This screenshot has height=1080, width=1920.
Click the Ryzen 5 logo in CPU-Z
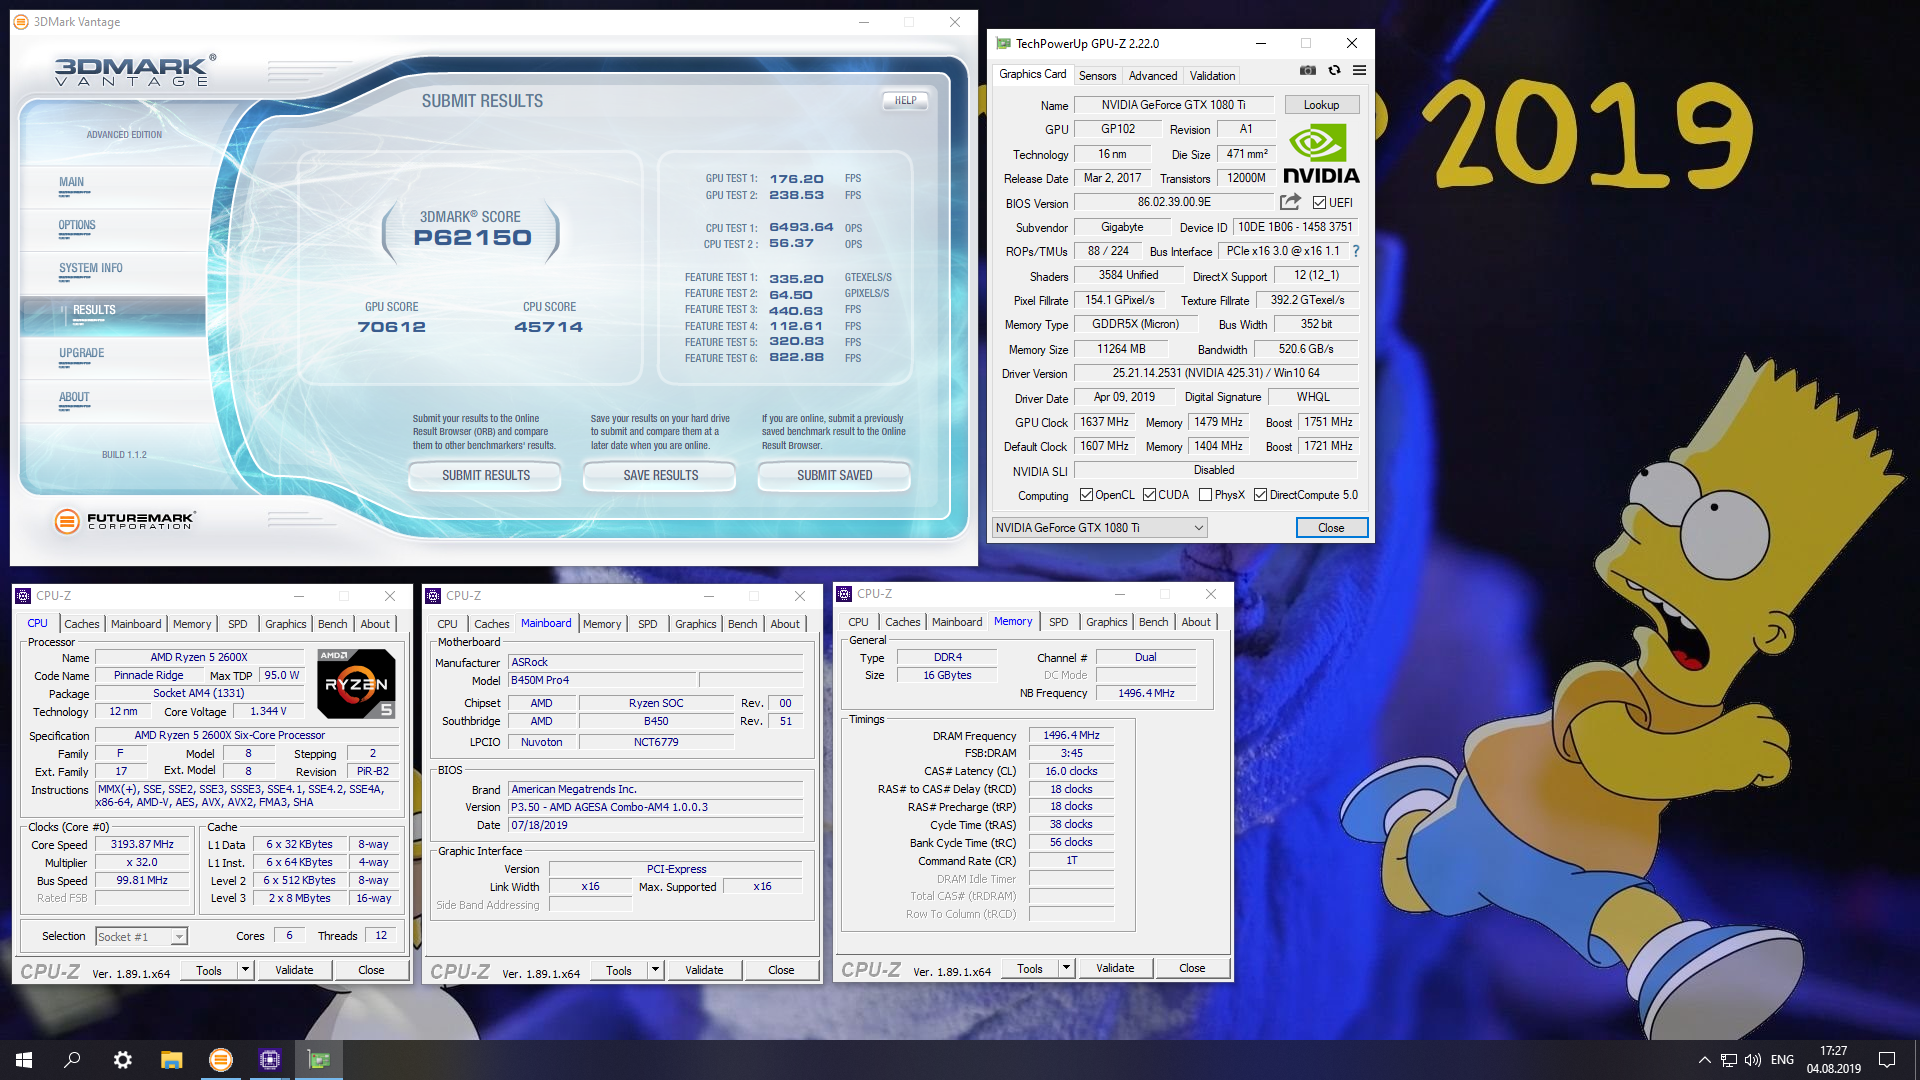tap(355, 684)
